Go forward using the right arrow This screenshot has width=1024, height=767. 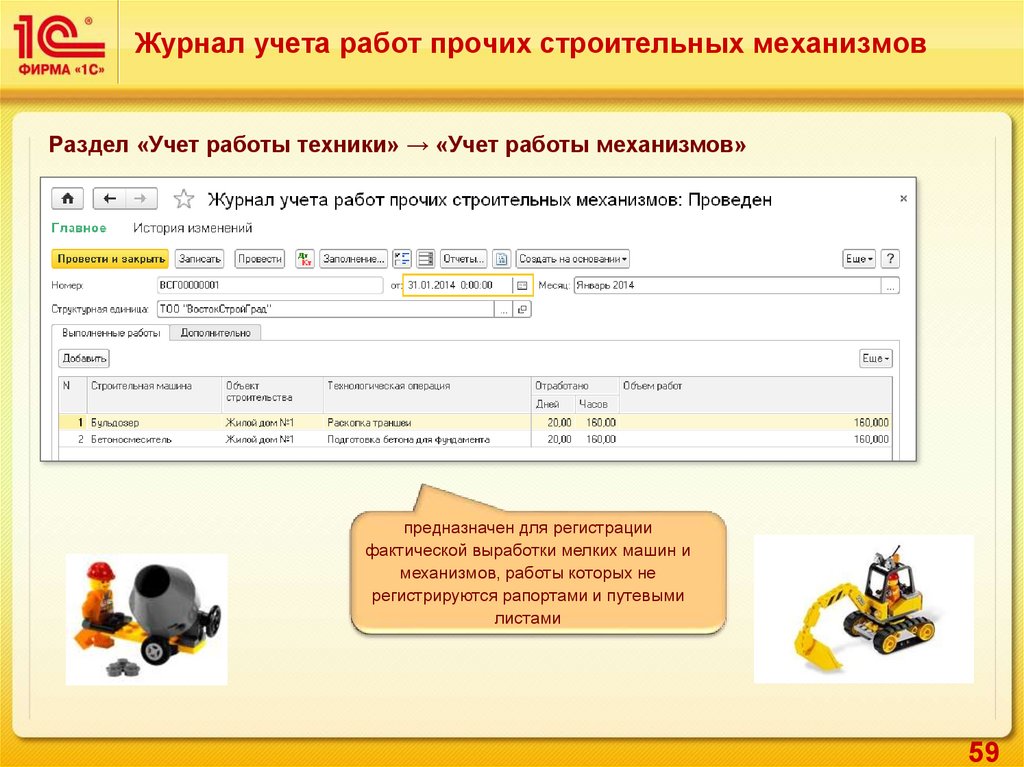click(141, 199)
